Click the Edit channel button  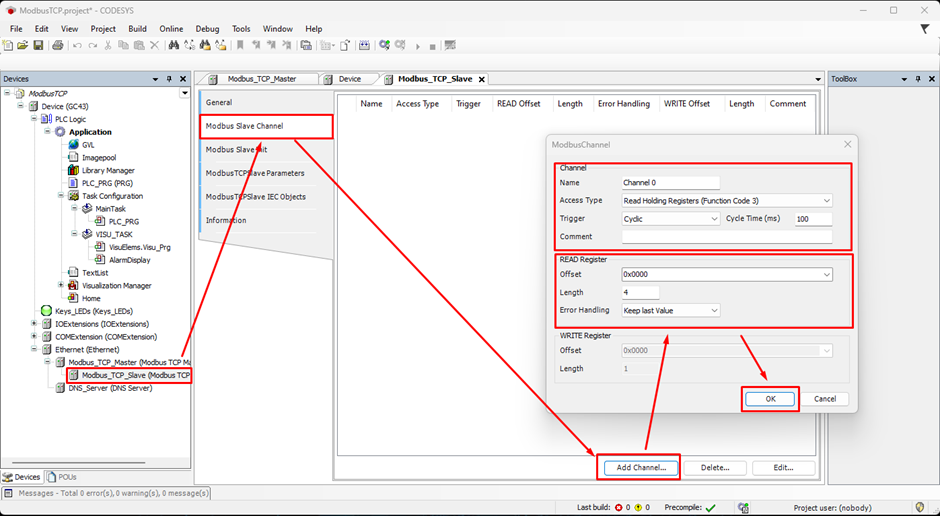[x=783, y=467]
